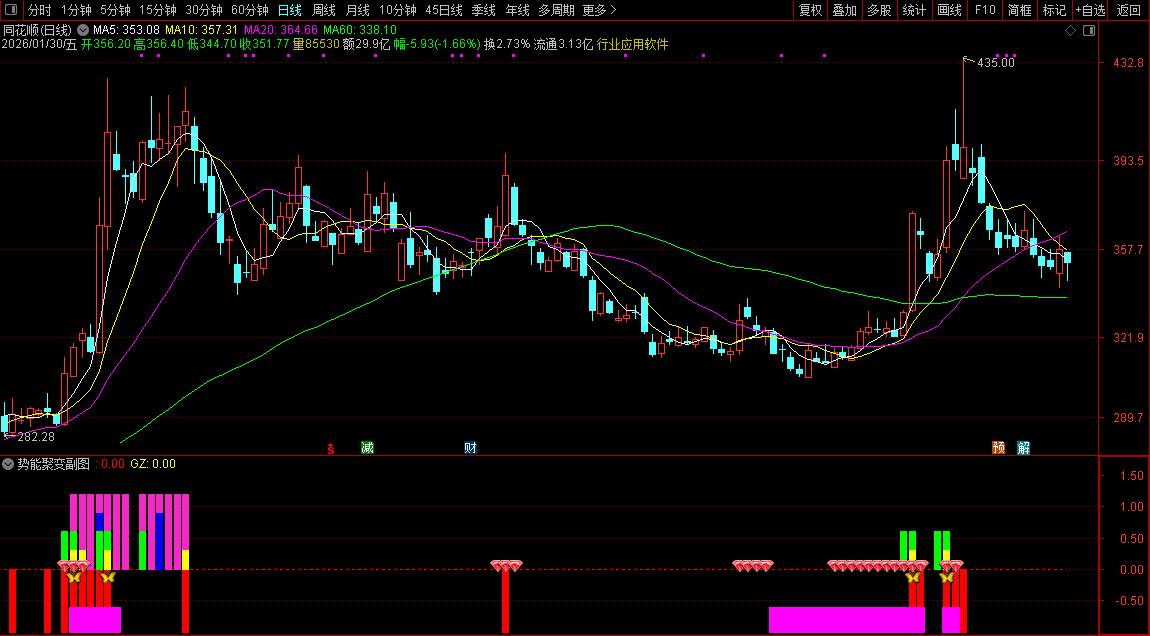Open the 多股 multi-stock view
1150x636 pixels.
pos(879,10)
